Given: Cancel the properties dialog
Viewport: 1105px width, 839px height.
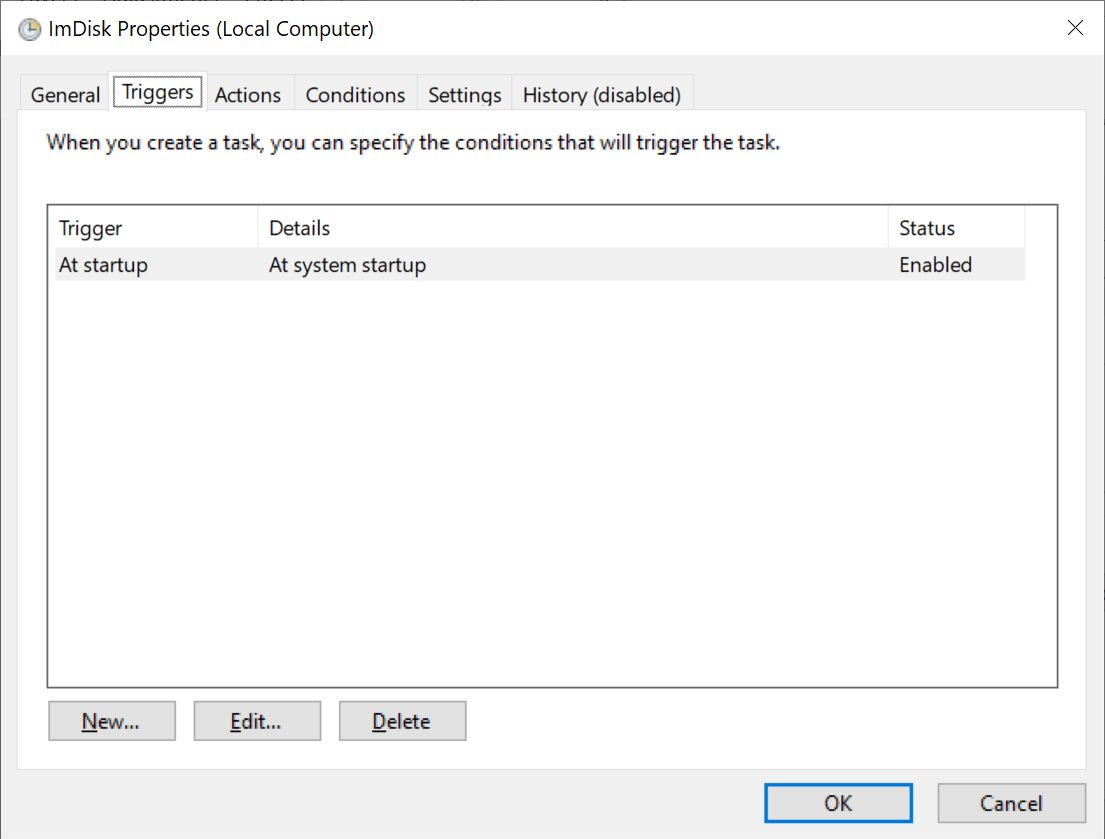Looking at the screenshot, I should coord(1011,803).
